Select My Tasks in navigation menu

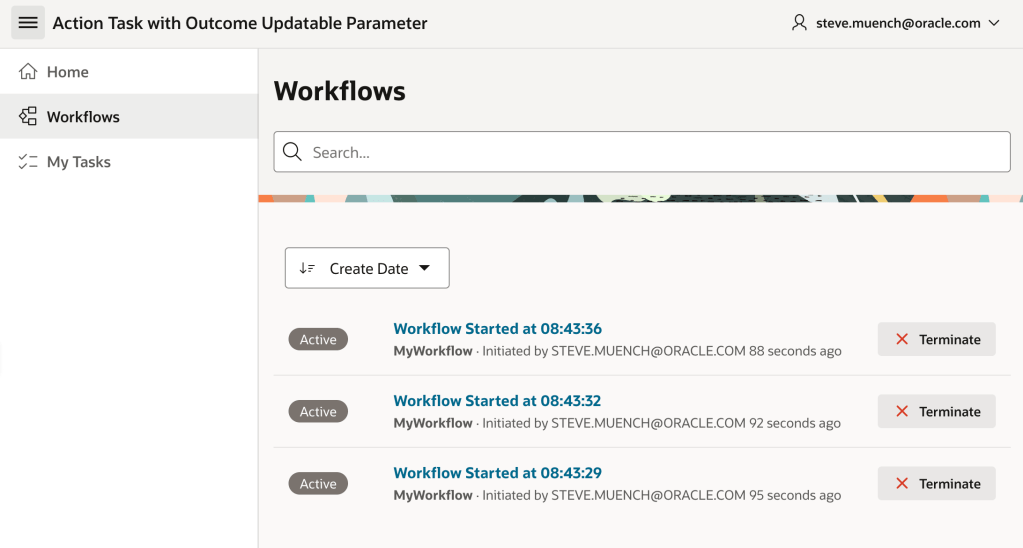tap(79, 162)
